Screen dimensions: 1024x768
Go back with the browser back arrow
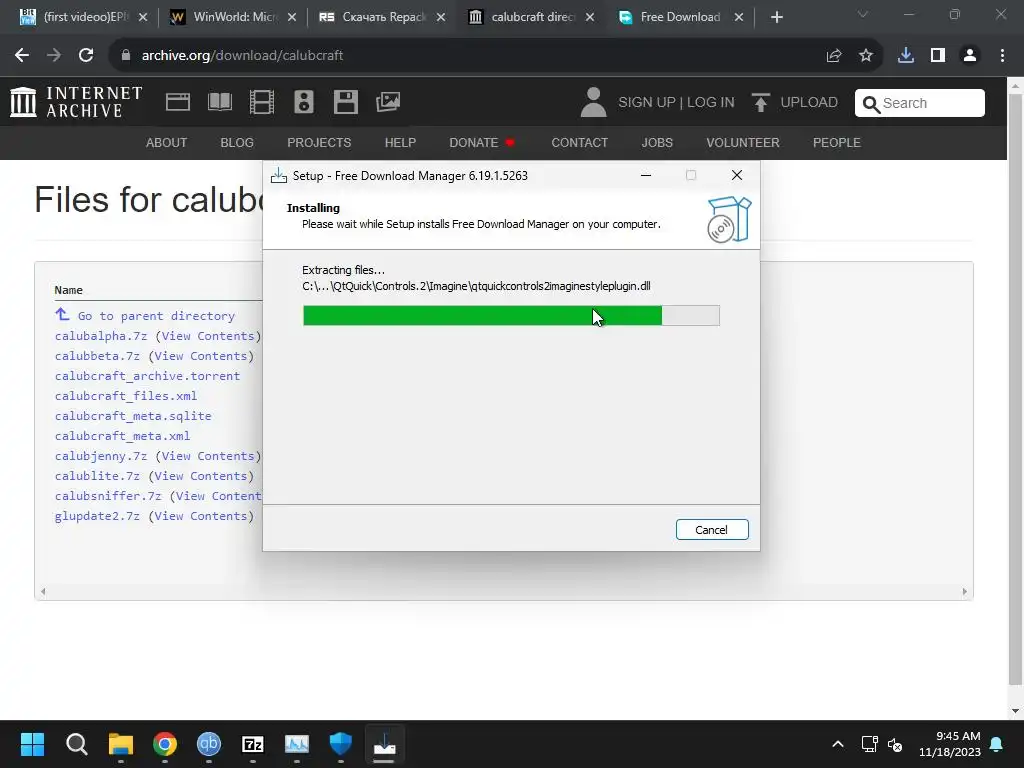click(x=22, y=56)
